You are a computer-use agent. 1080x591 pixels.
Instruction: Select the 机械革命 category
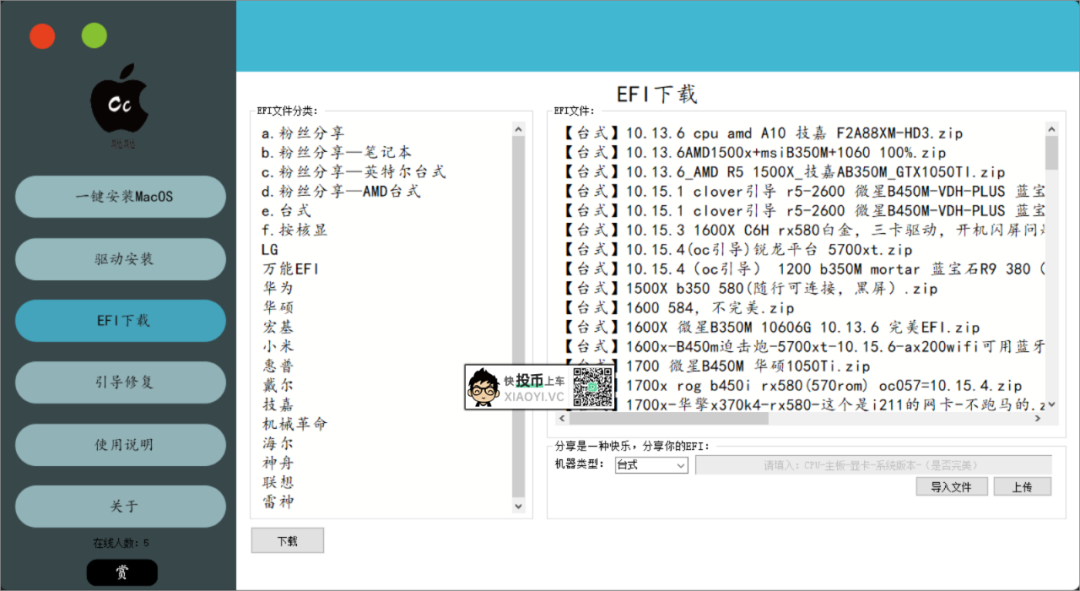pyautogui.click(x=295, y=424)
